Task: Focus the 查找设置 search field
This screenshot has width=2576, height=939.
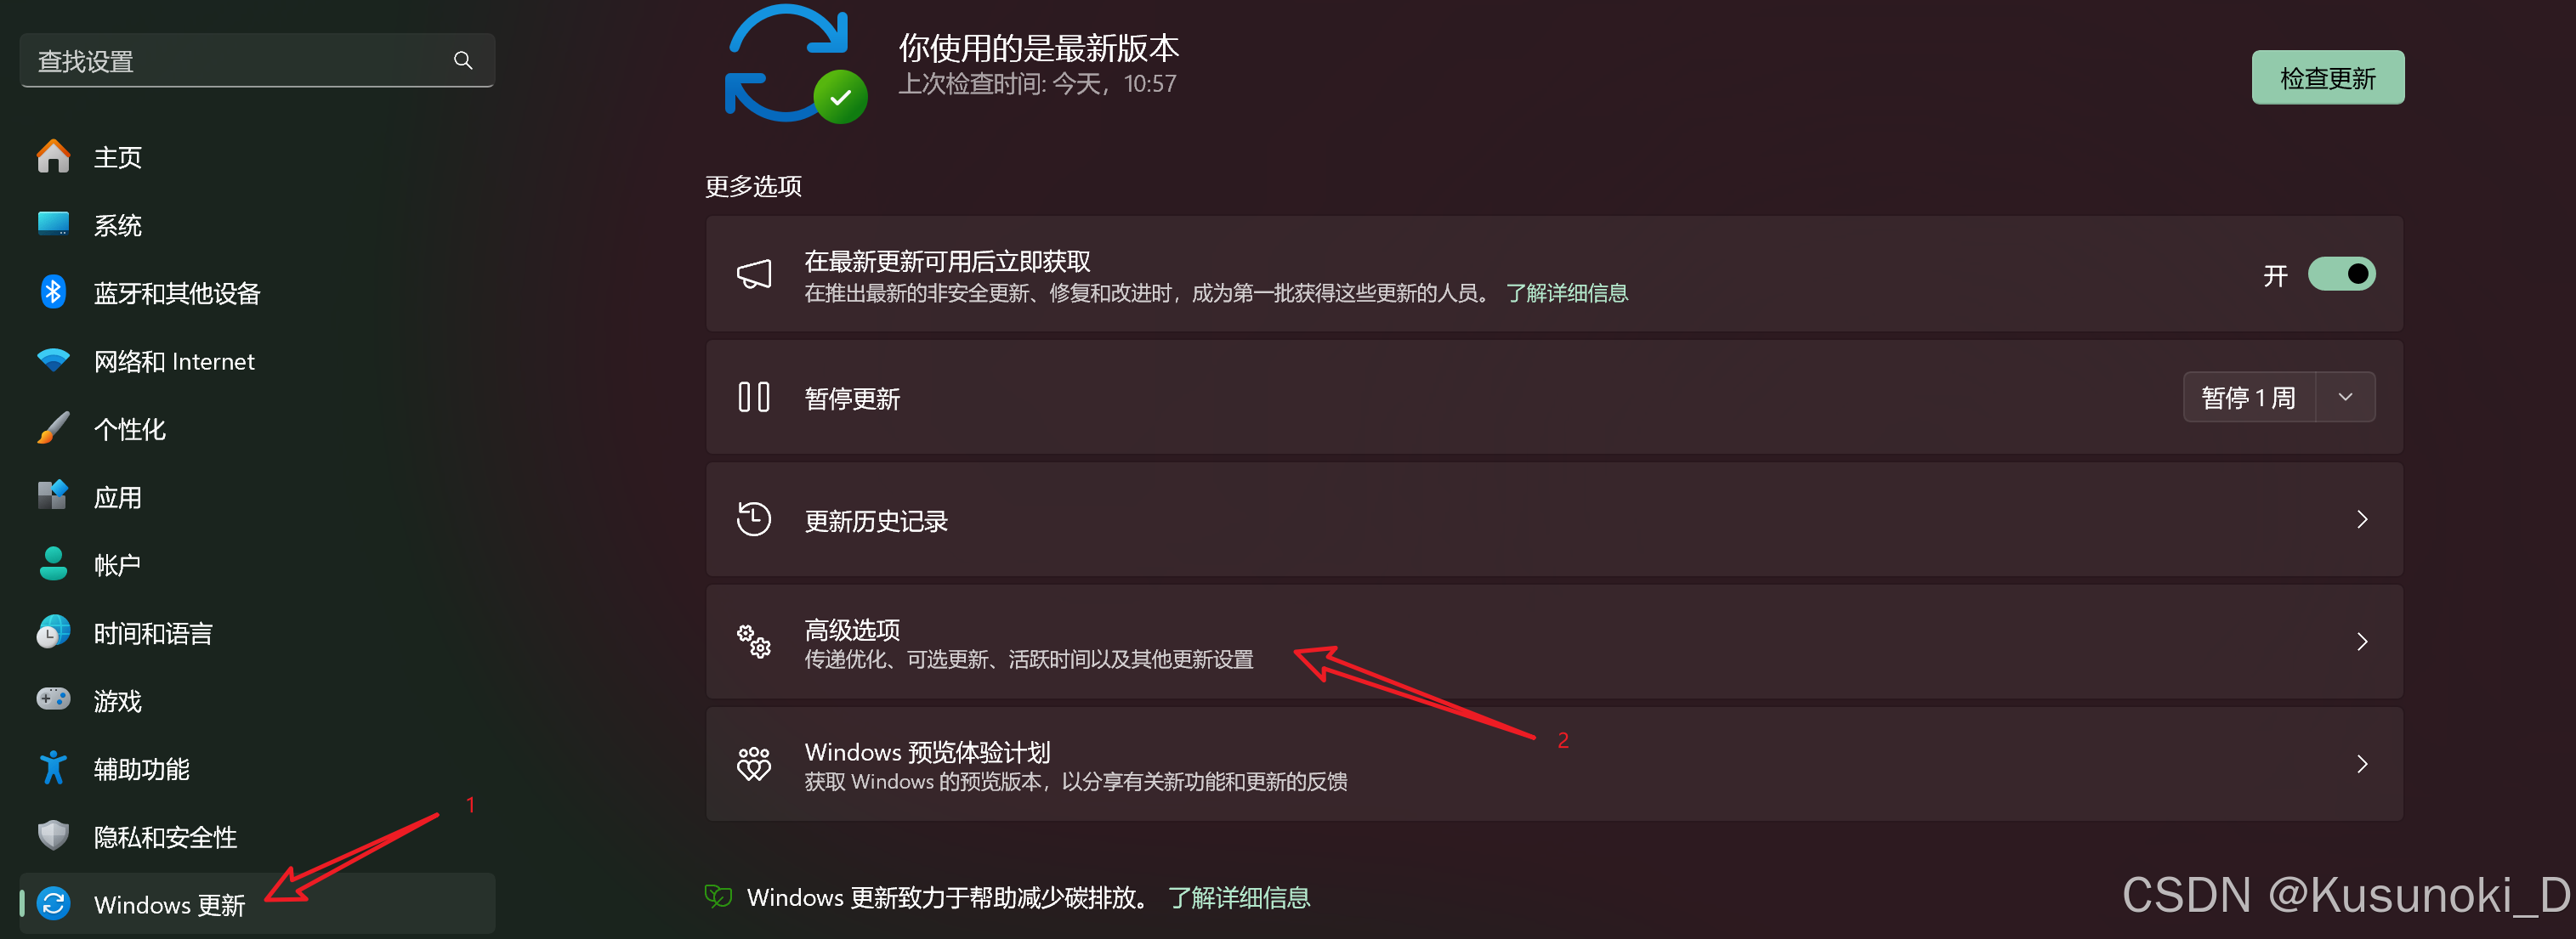Action: (x=257, y=61)
